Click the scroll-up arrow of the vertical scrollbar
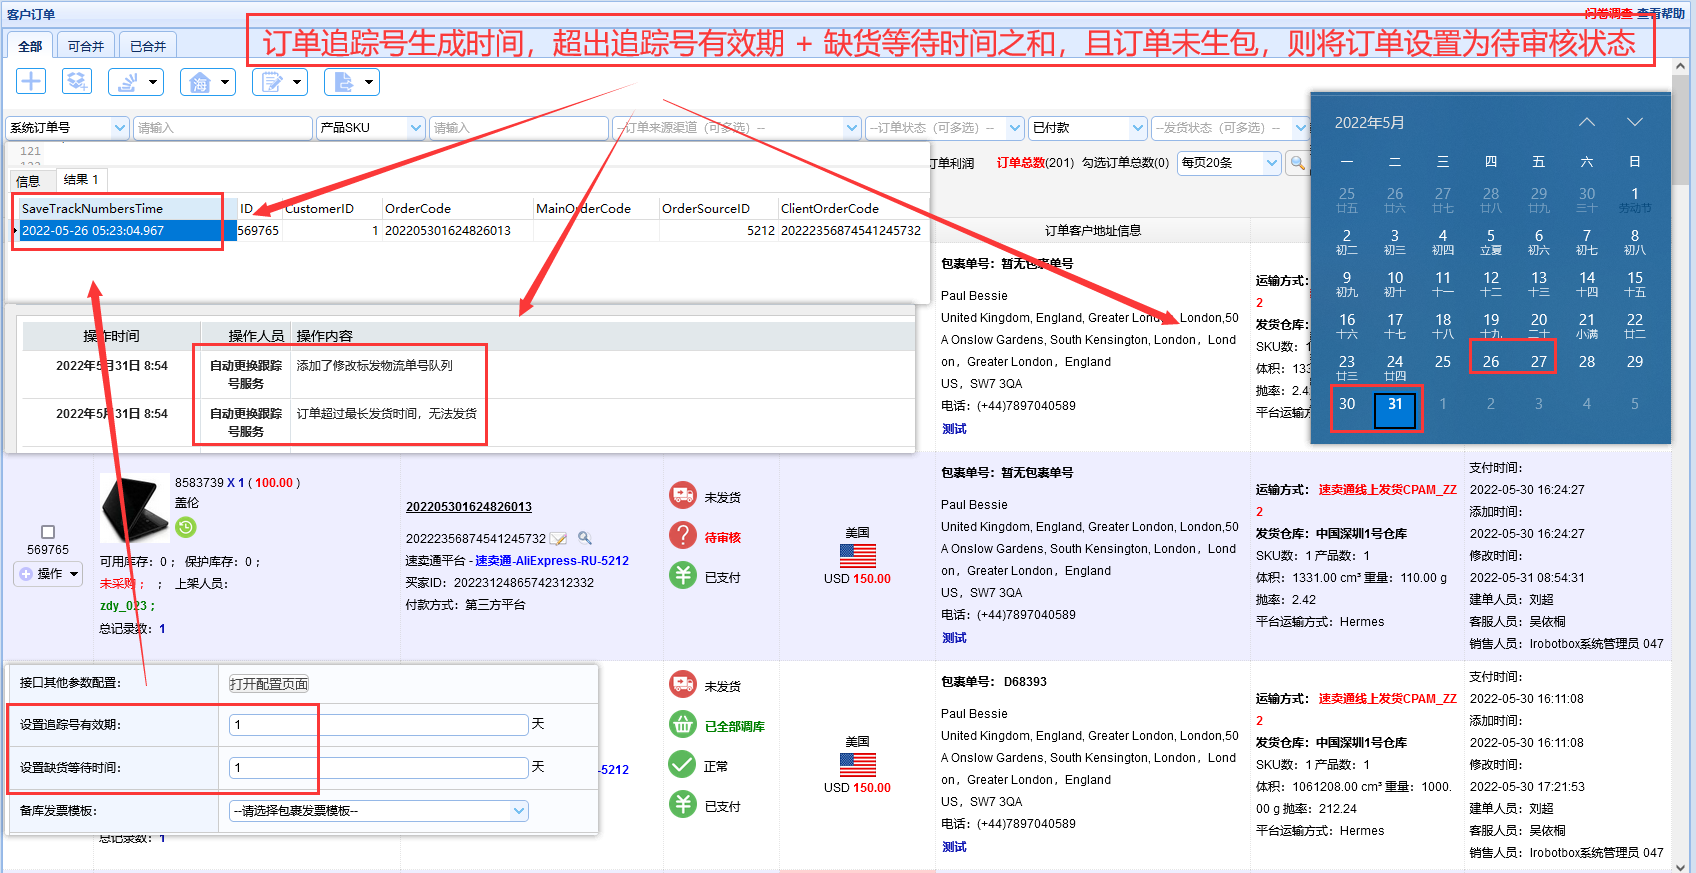 pyautogui.click(x=1681, y=66)
